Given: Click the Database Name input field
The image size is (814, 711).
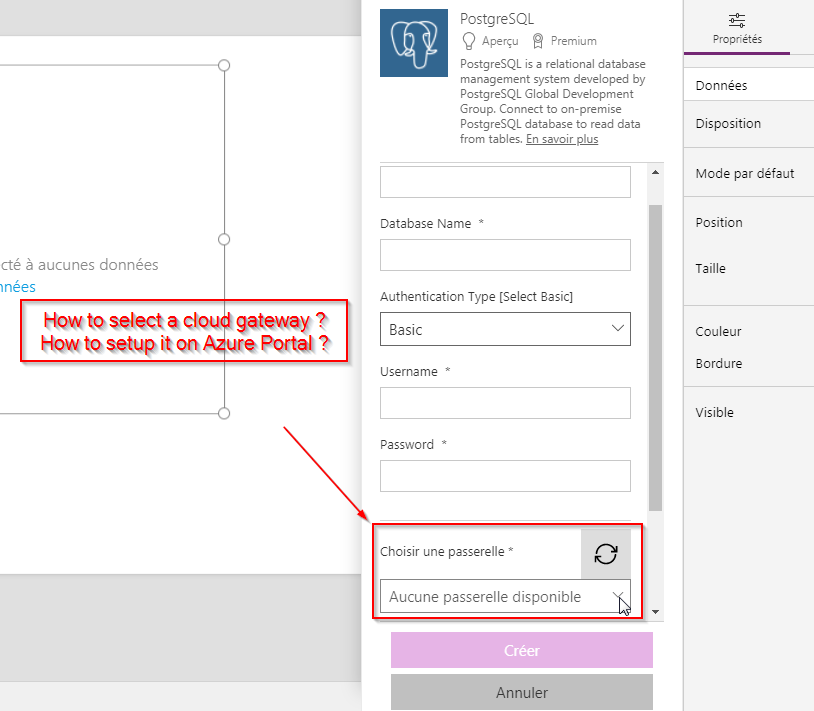Looking at the screenshot, I should point(505,255).
